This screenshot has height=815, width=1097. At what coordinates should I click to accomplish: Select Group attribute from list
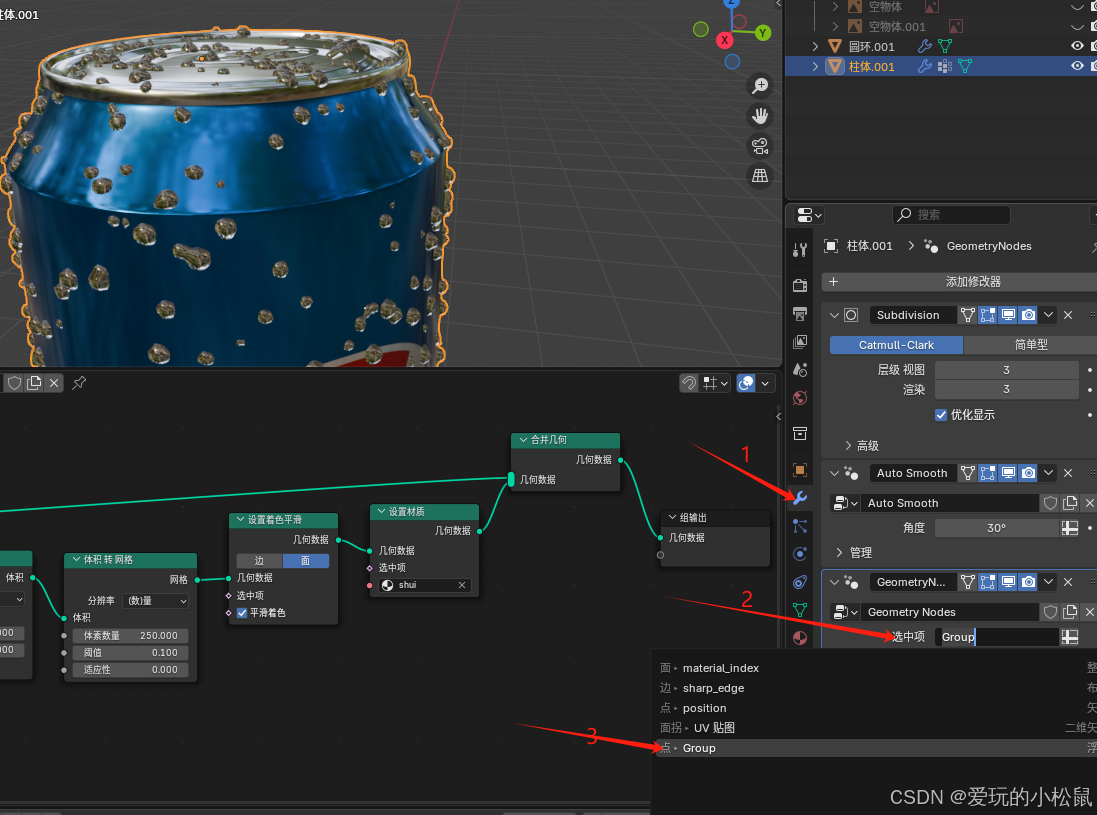point(875,748)
